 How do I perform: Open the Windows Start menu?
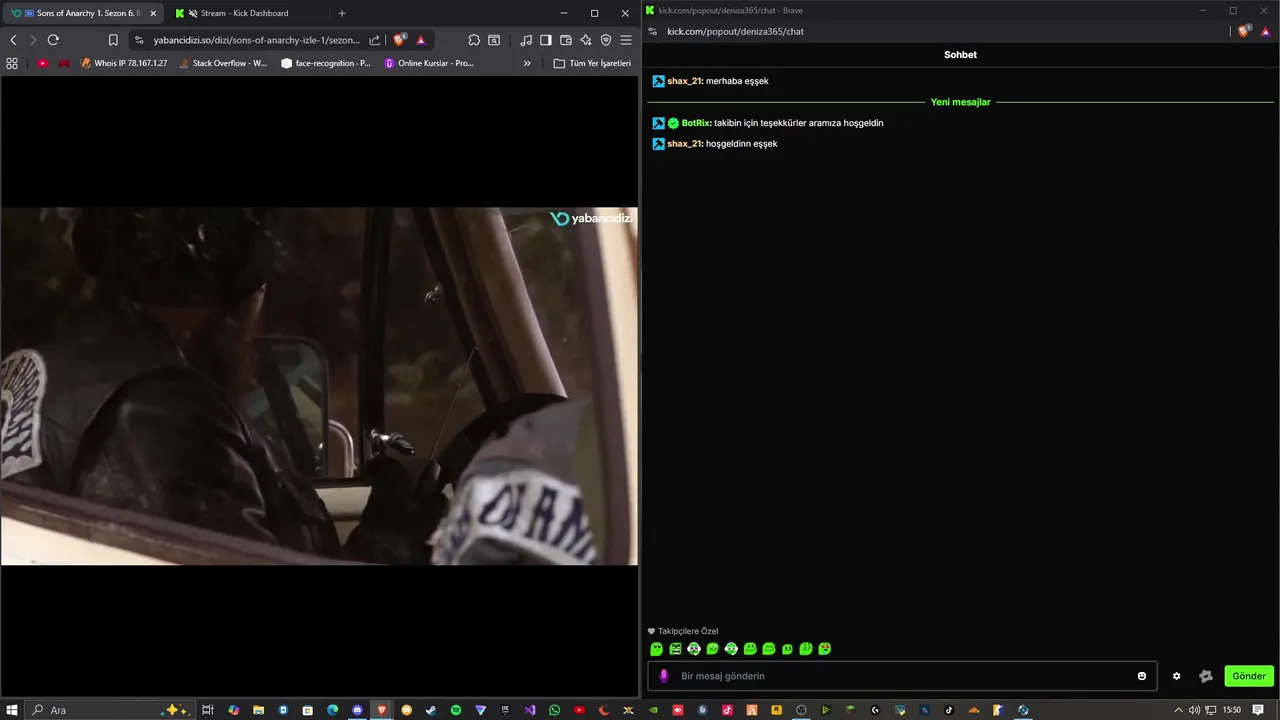[12, 710]
